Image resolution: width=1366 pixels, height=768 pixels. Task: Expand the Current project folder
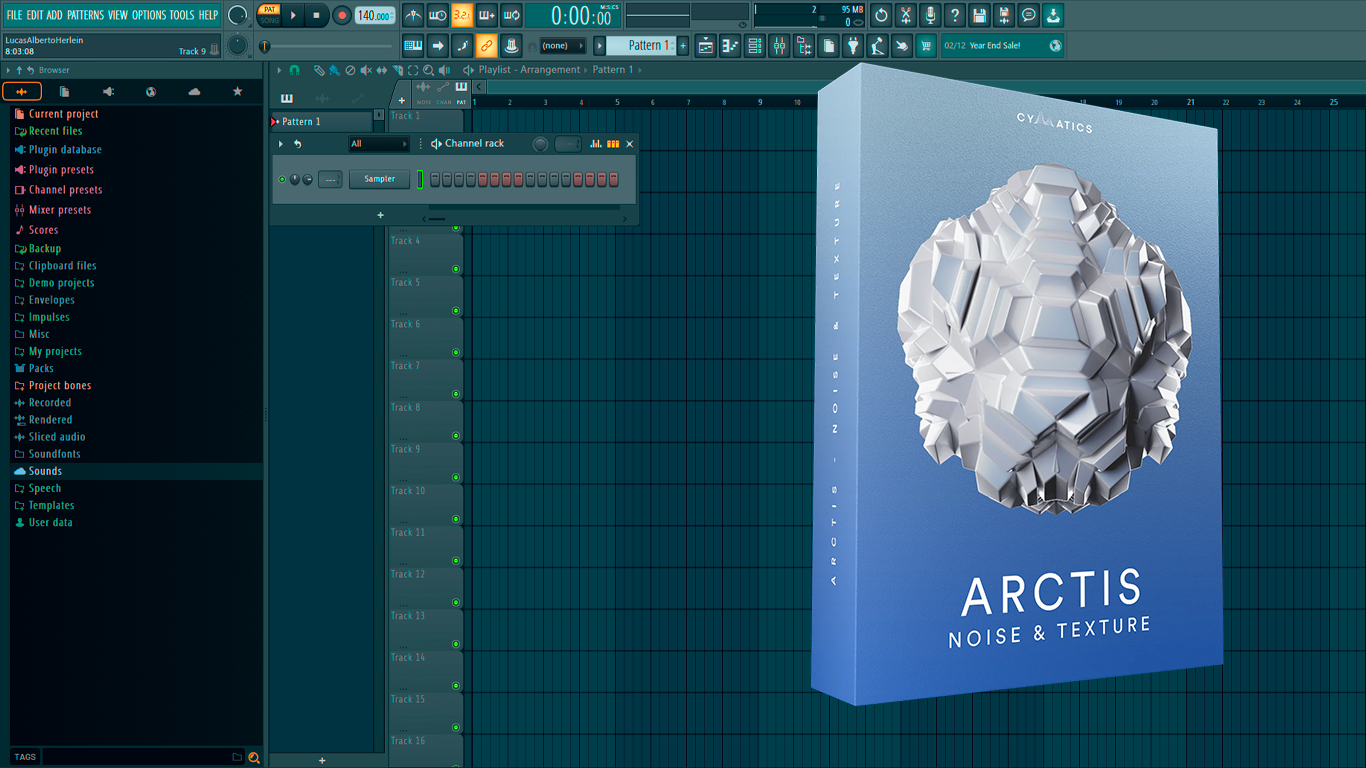pos(63,114)
